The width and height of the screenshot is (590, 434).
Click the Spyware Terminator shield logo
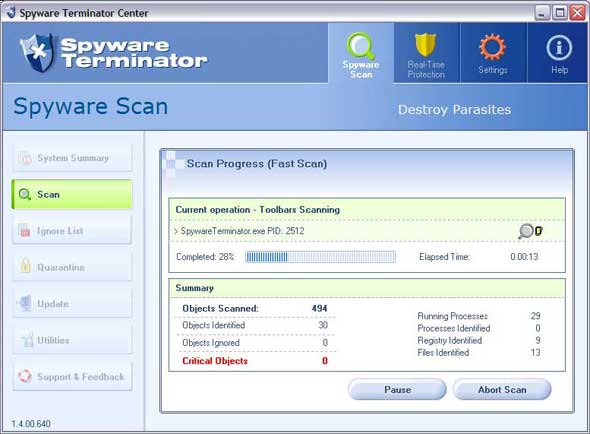pos(37,53)
